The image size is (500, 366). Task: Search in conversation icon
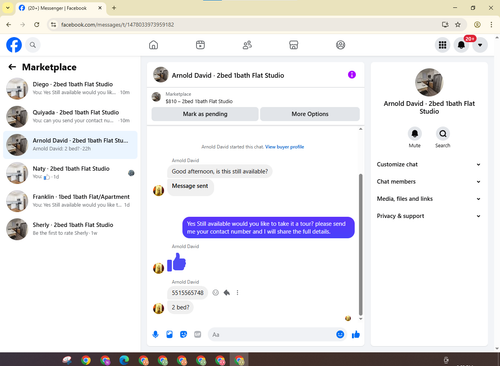coord(443,134)
